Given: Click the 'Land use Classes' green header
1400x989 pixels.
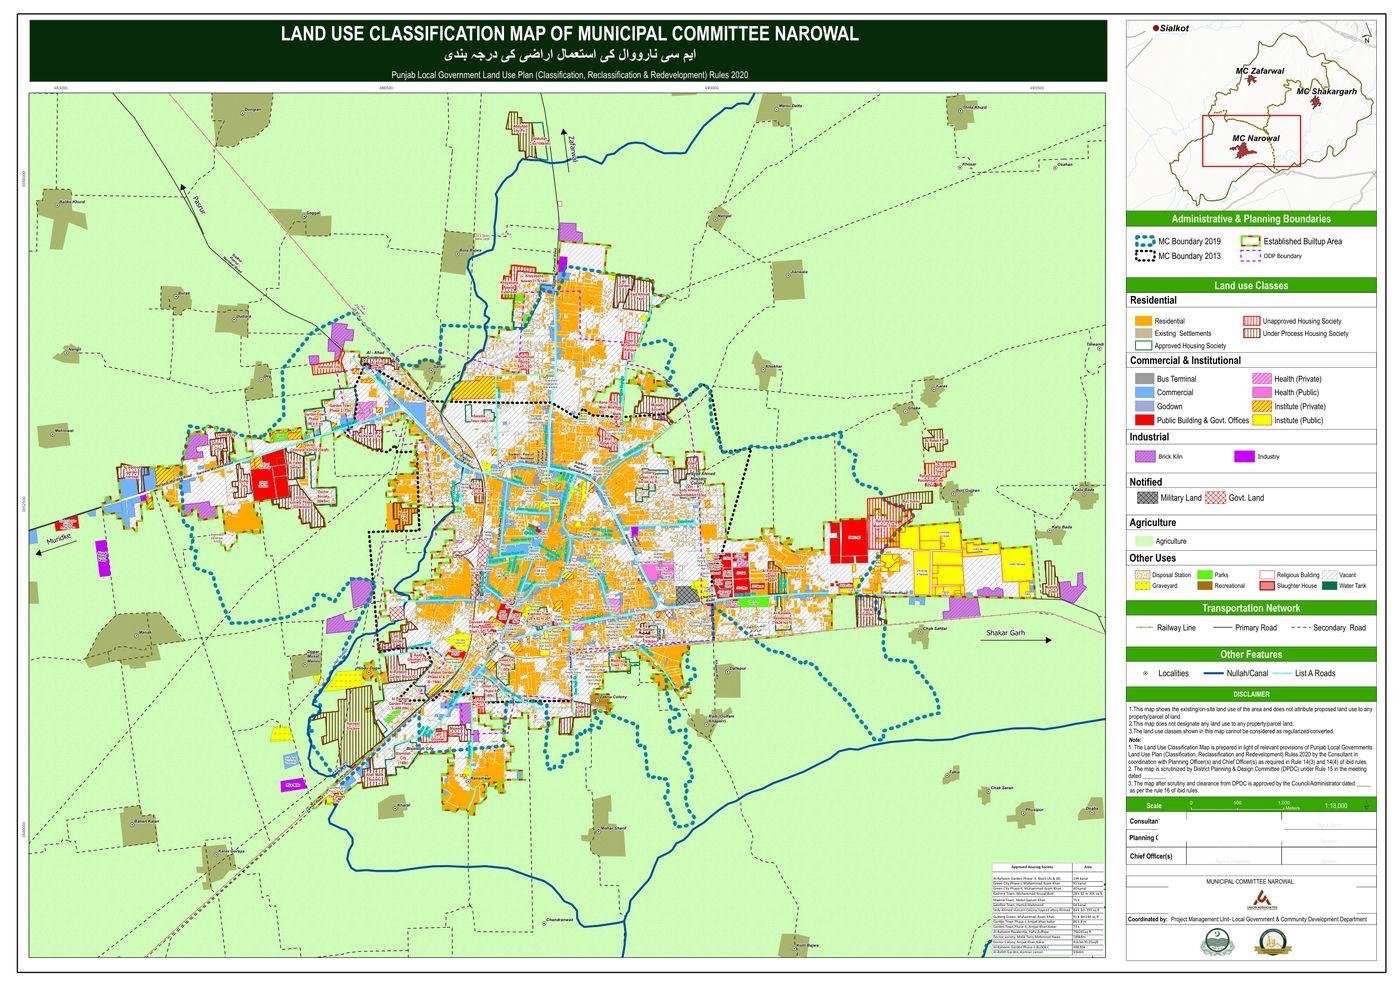Looking at the screenshot, I should [1251, 285].
